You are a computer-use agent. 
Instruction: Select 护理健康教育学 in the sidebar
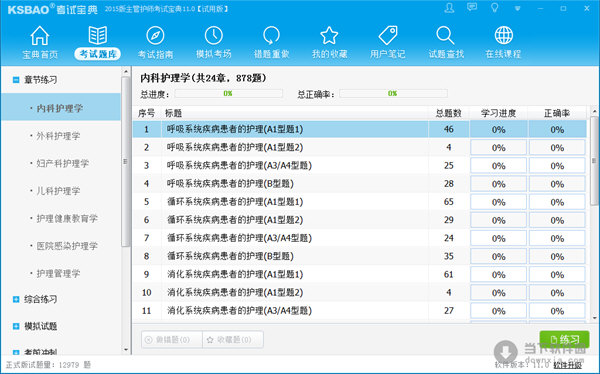(67, 219)
